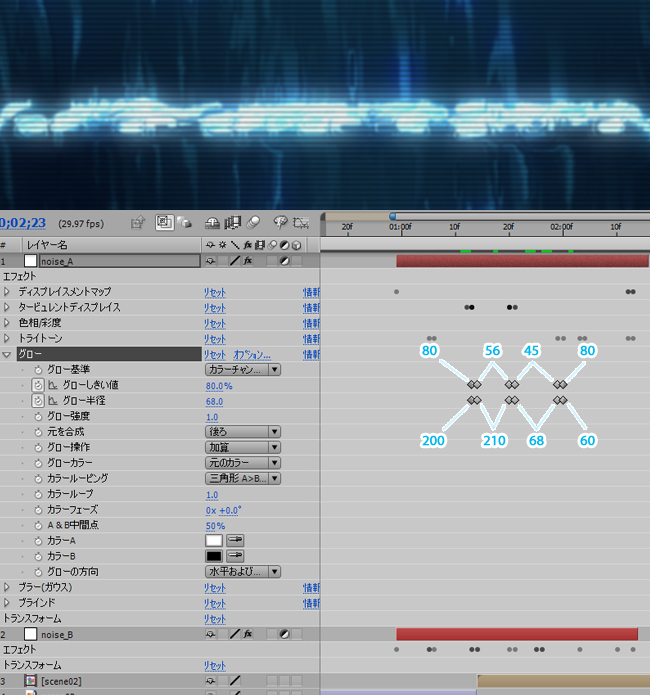The height and width of the screenshot is (695, 650).
Task: Click リセット for ディスプレイスメントマップ effect
Action: click(215, 292)
